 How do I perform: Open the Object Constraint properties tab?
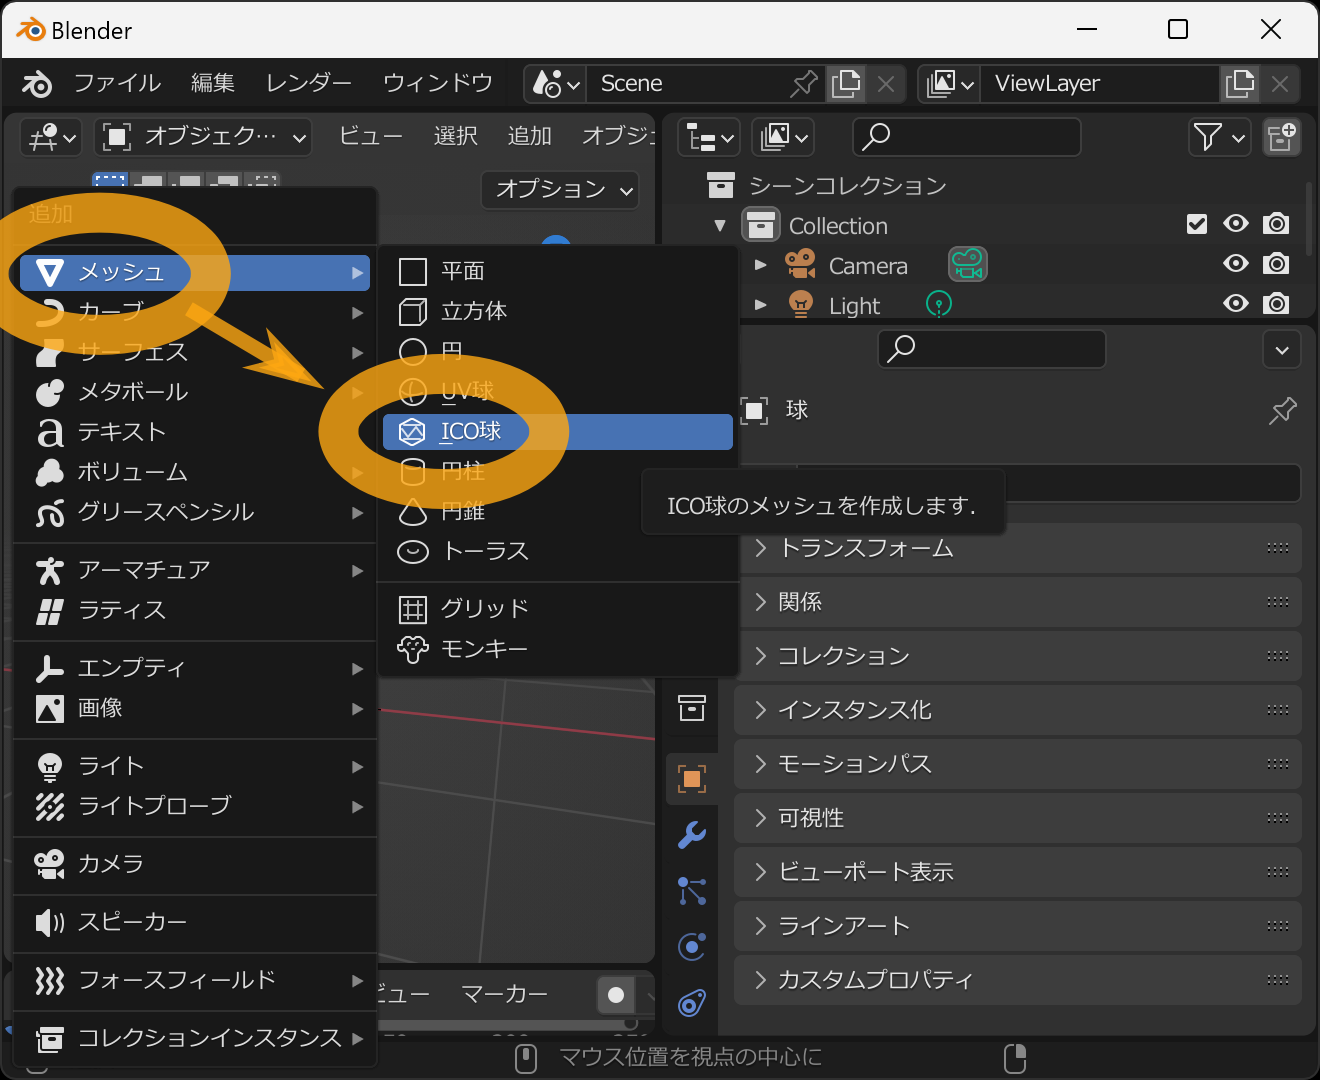coord(691,1003)
